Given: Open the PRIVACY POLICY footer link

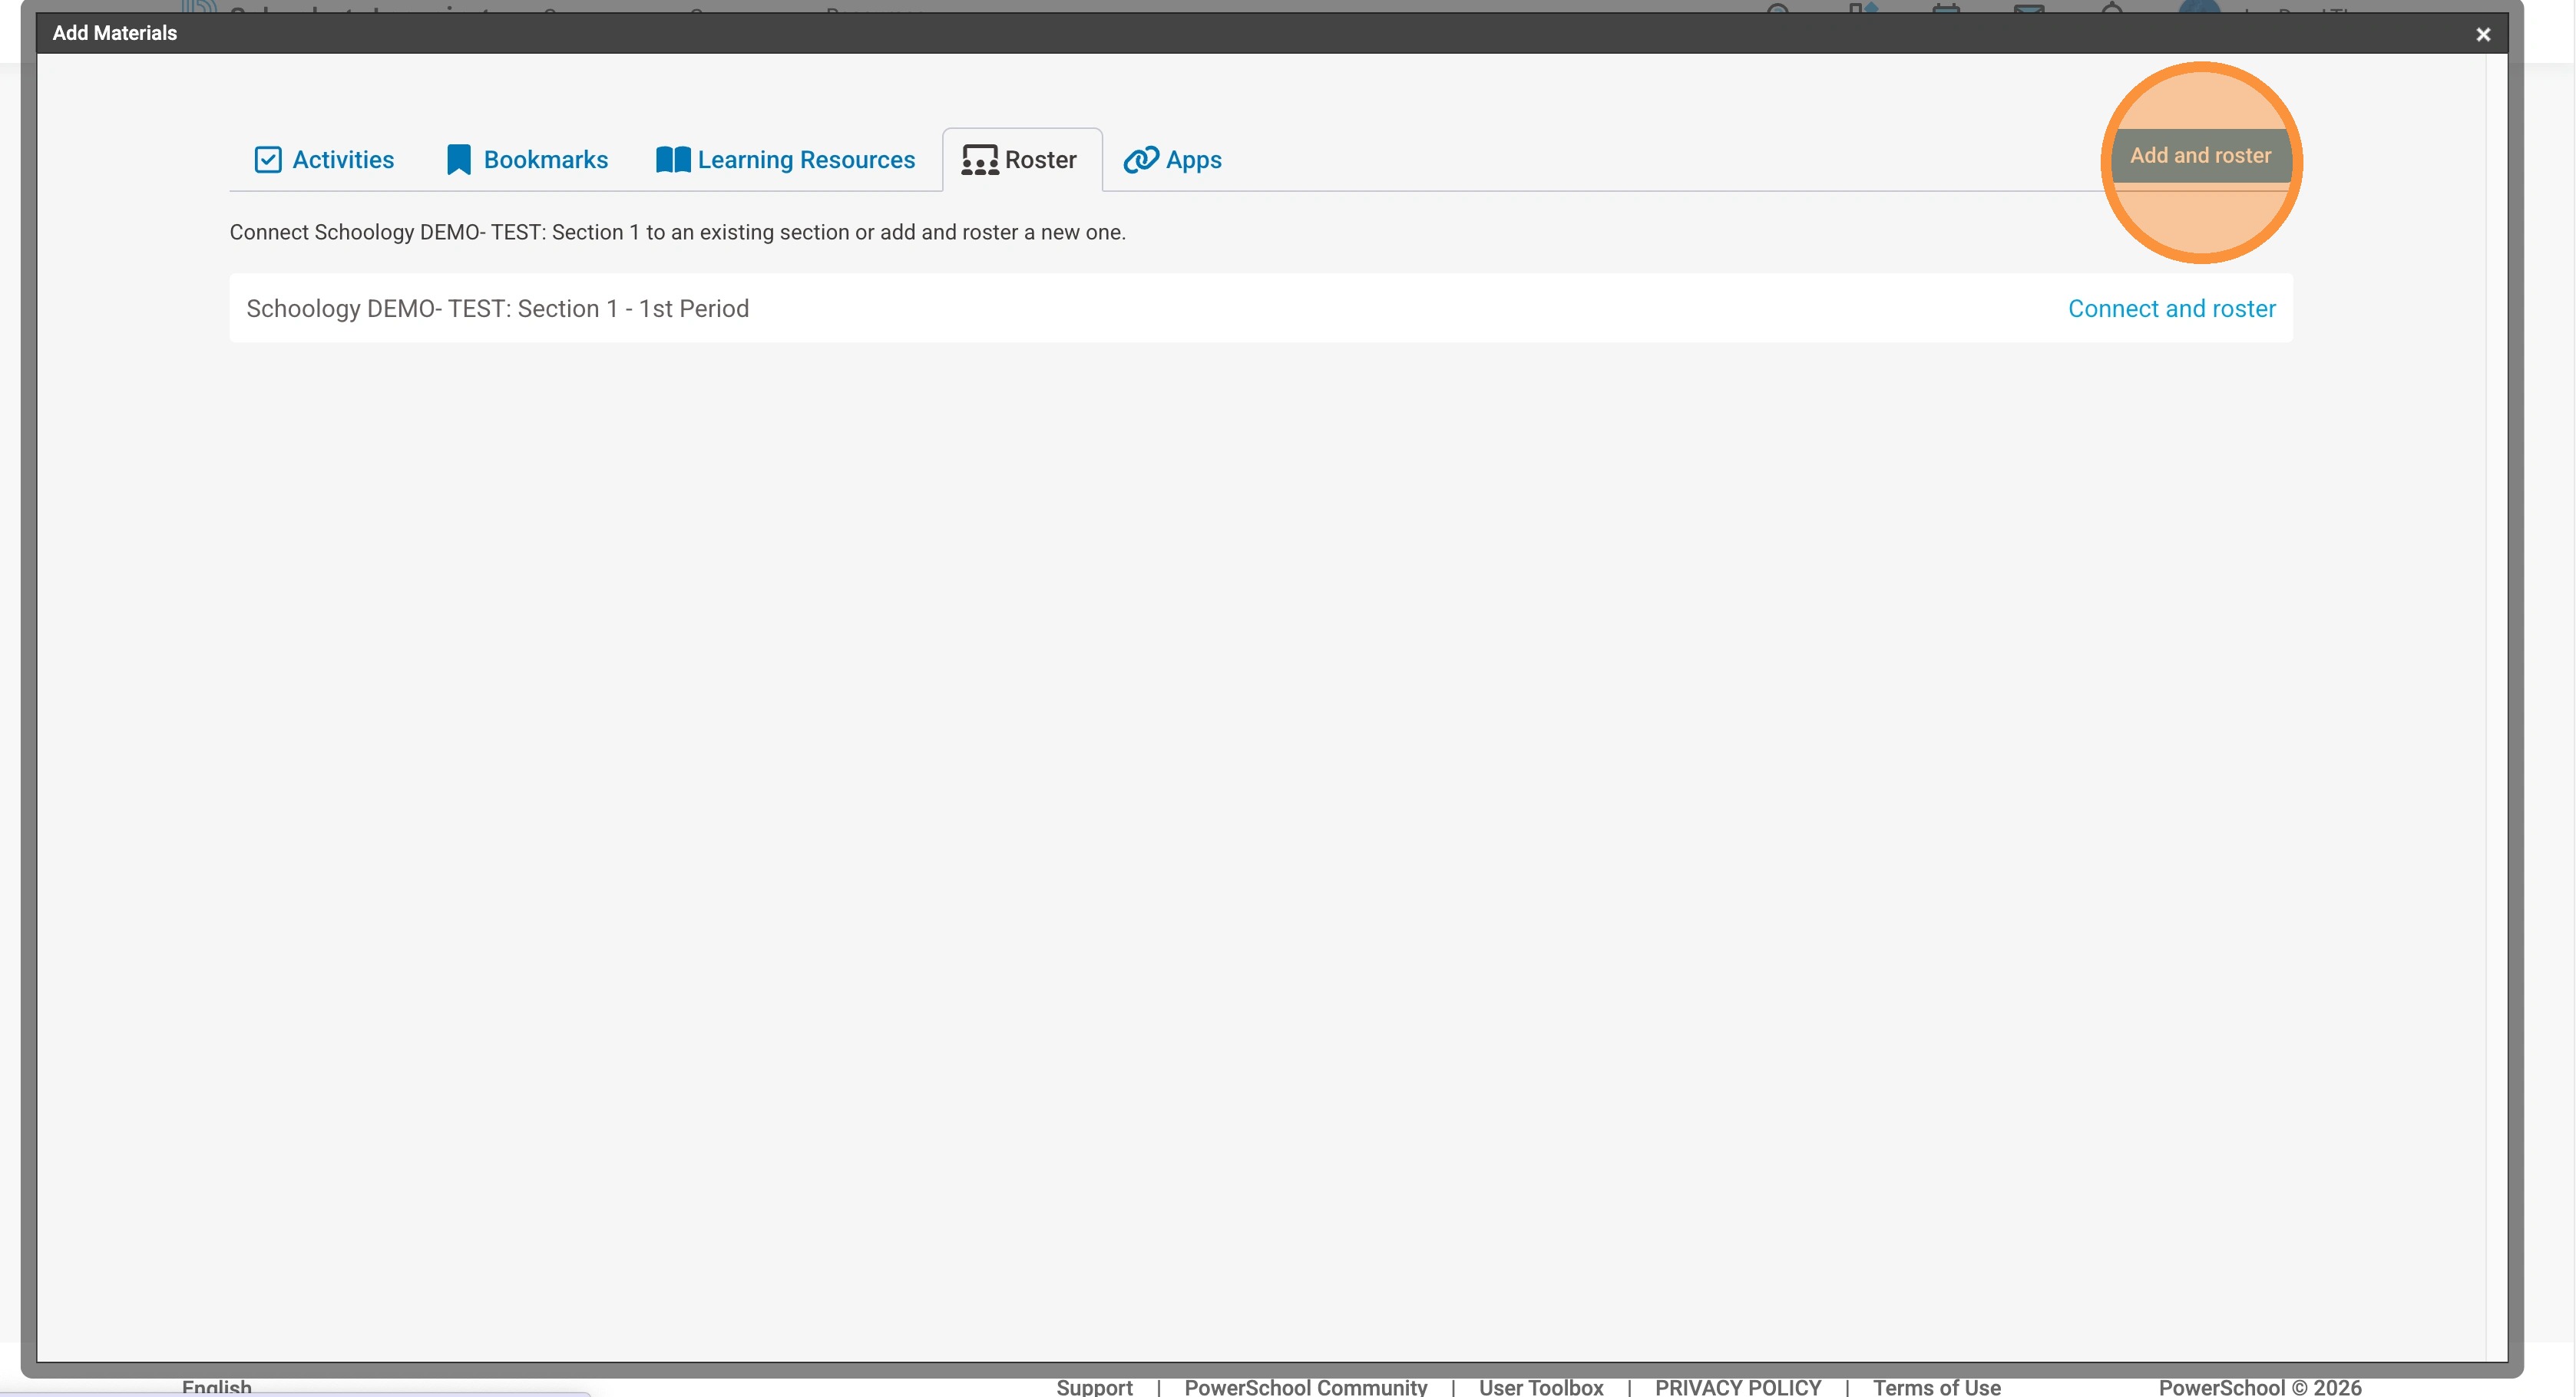Looking at the screenshot, I should coord(1737,1386).
